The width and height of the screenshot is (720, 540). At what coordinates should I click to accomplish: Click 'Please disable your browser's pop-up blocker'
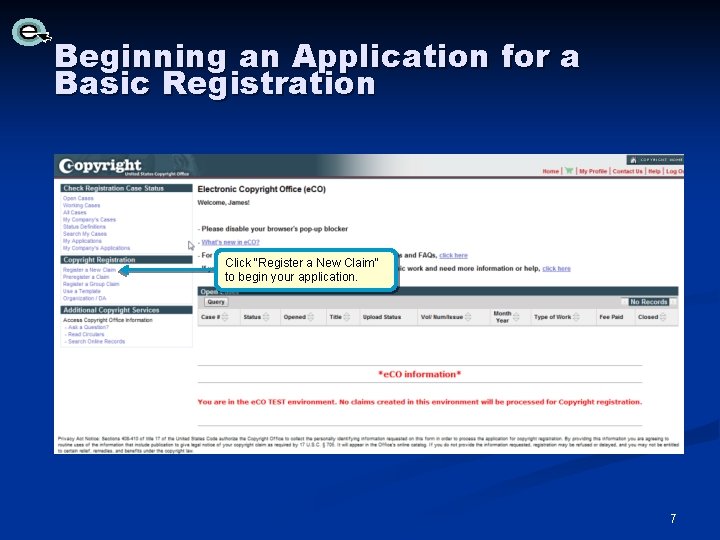[275, 229]
